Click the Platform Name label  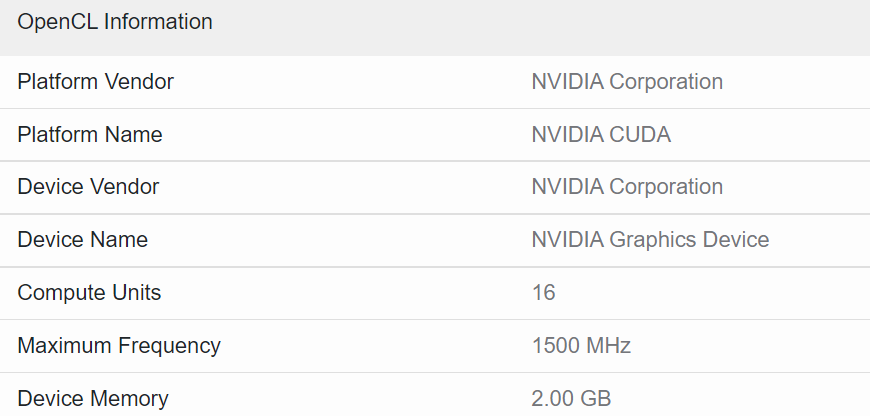click(89, 135)
